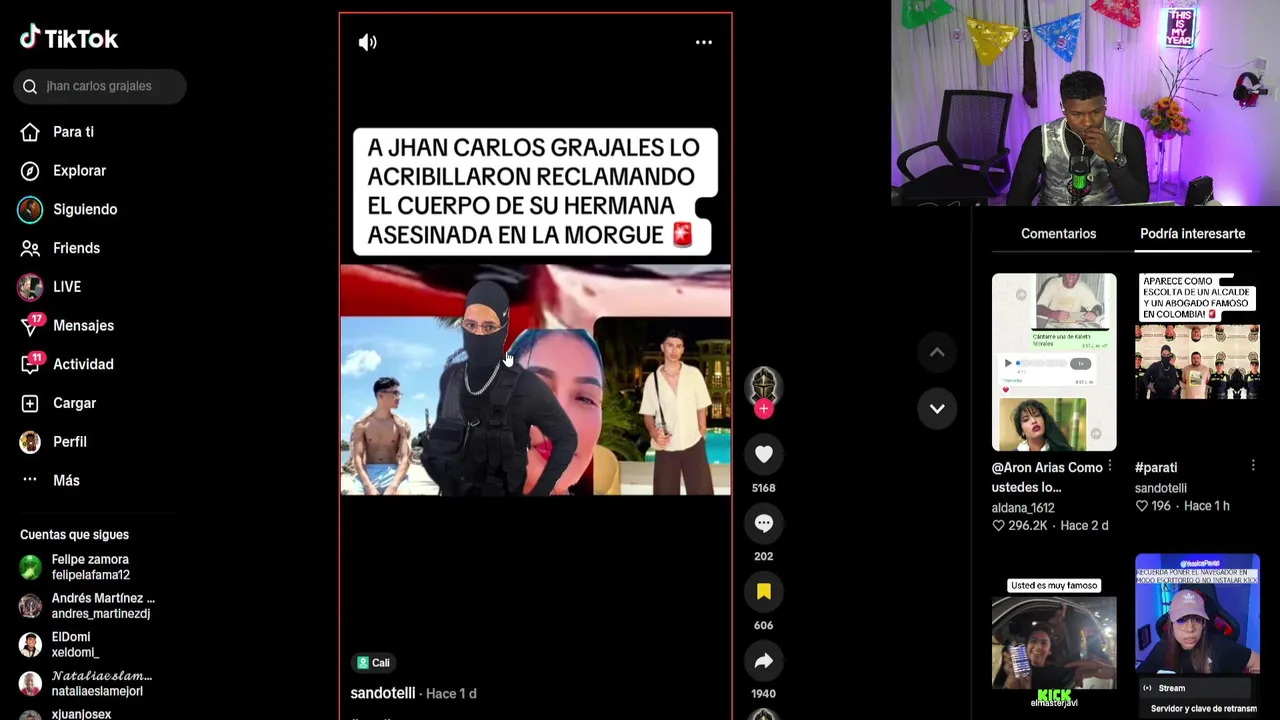Click the three-dots icon beside Más
Viewport: 1280px width, 720px height.
pyautogui.click(x=30, y=480)
